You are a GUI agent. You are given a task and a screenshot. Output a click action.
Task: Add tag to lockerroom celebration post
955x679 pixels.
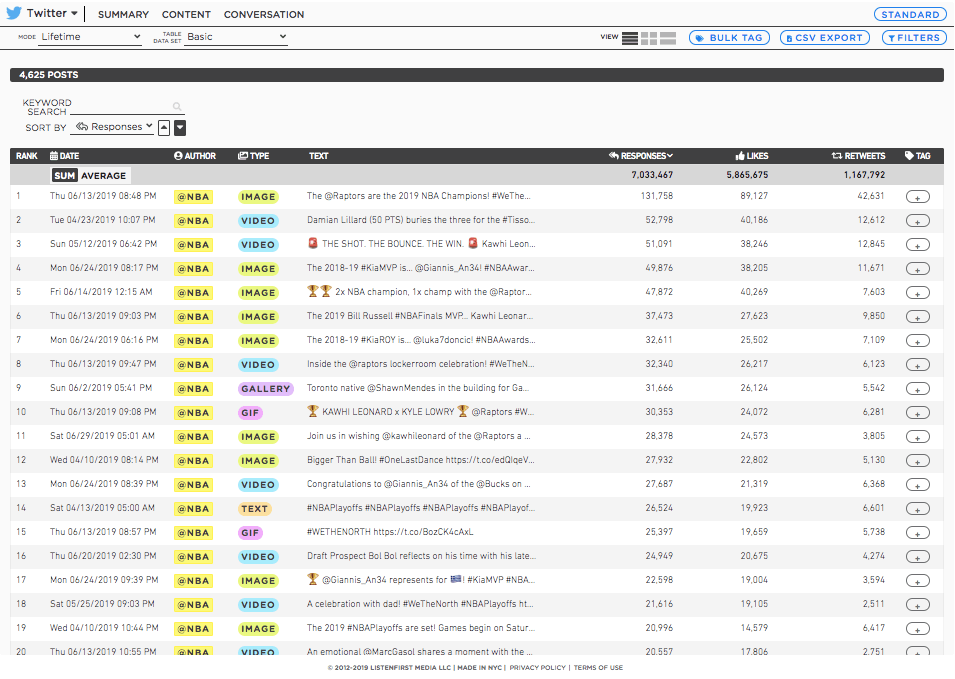coord(918,365)
